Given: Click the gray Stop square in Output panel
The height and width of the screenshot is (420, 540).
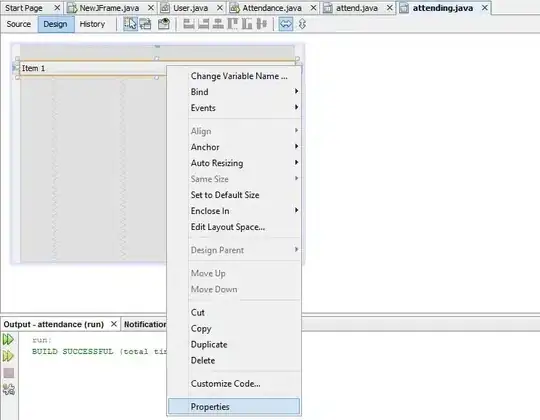Looking at the screenshot, I should (9, 373).
